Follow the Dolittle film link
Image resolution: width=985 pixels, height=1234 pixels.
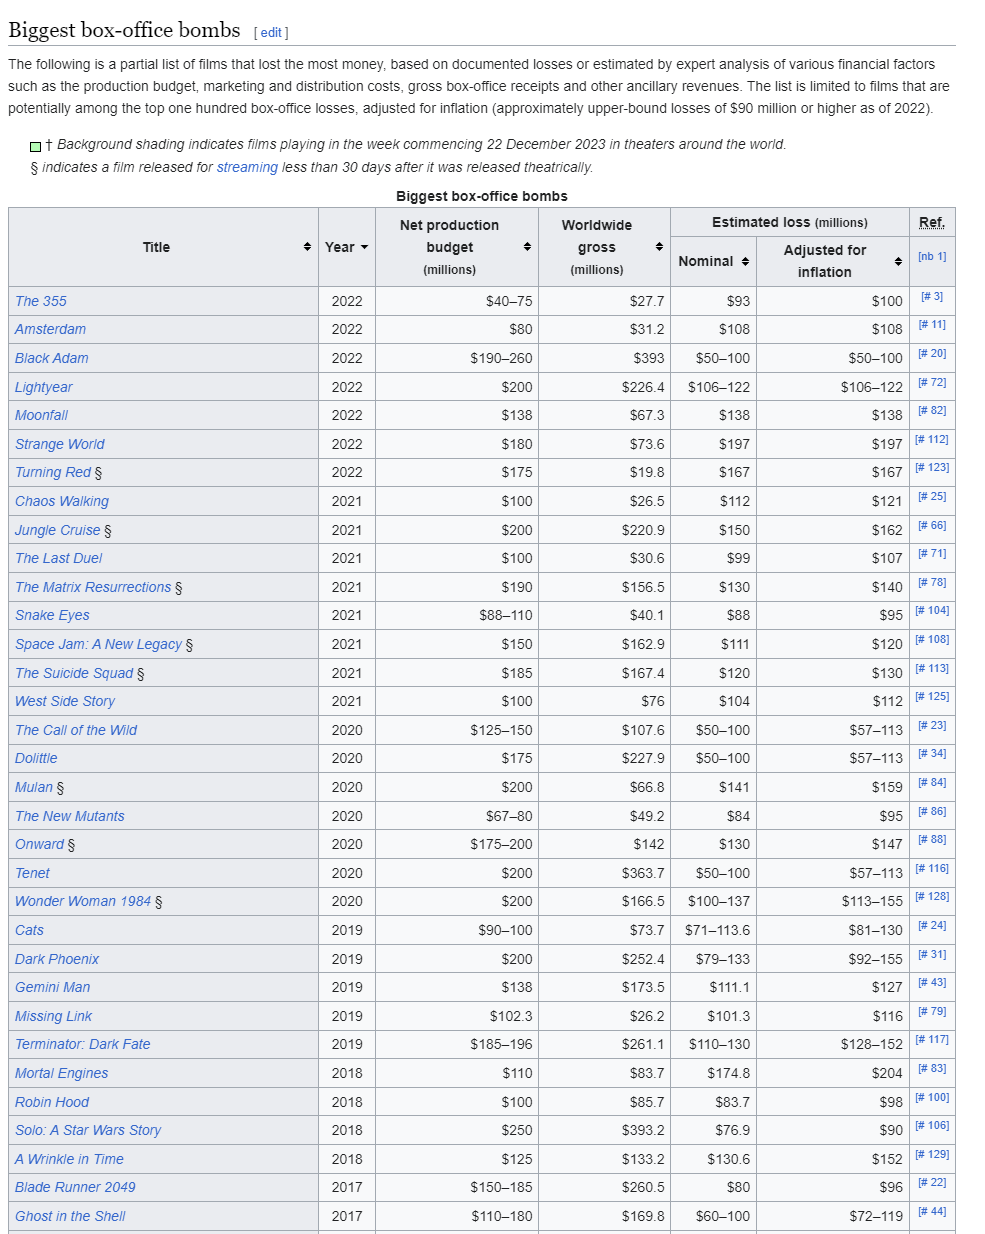(x=36, y=758)
